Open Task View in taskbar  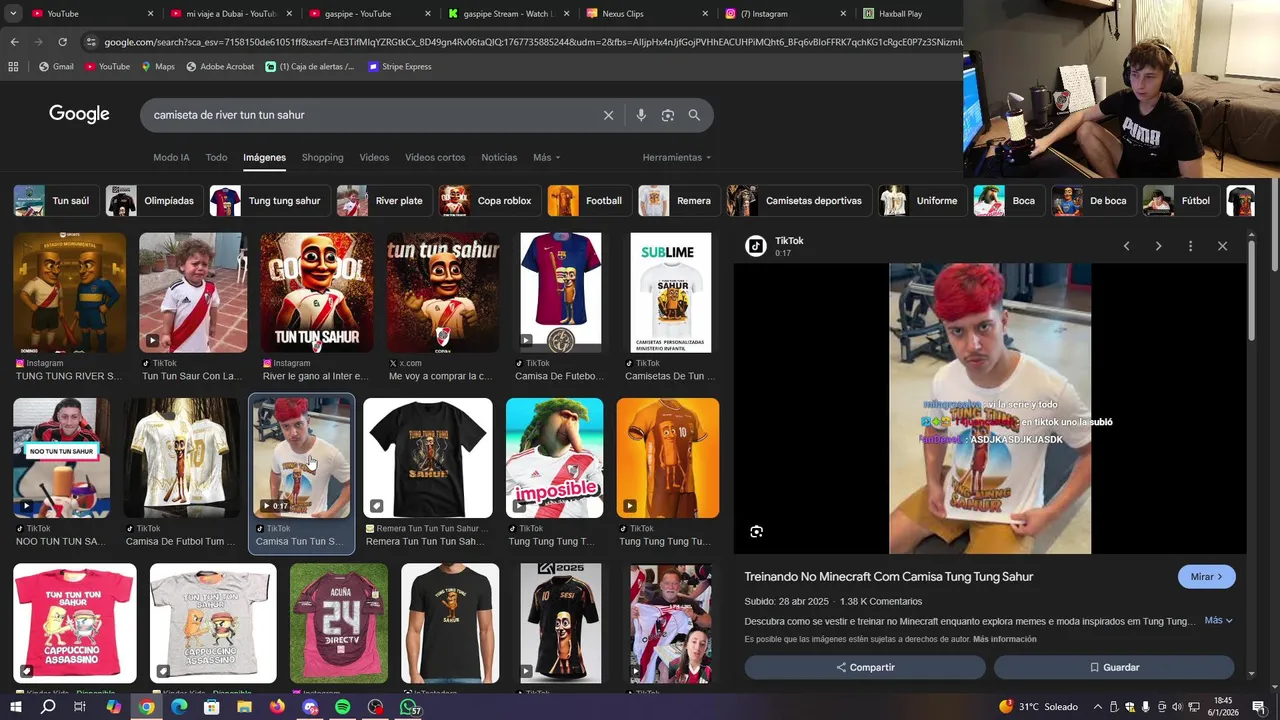coord(80,707)
